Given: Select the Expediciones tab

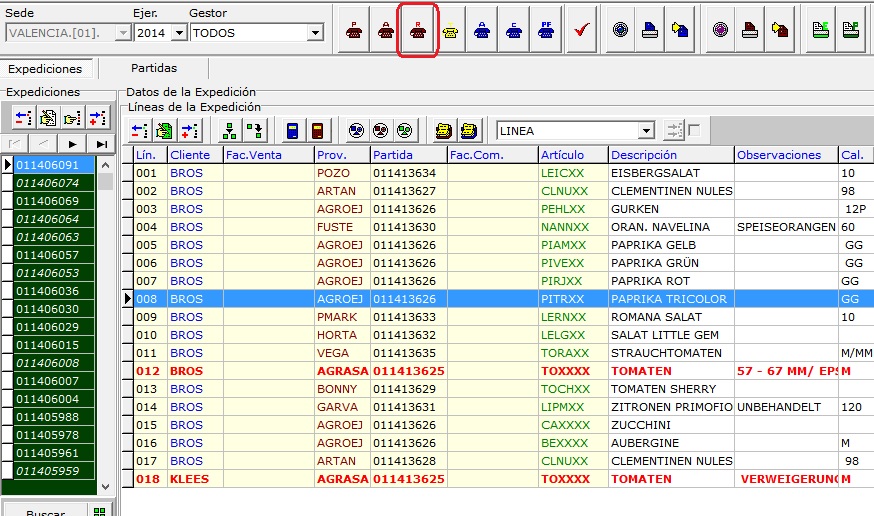Looking at the screenshot, I should 45,69.
